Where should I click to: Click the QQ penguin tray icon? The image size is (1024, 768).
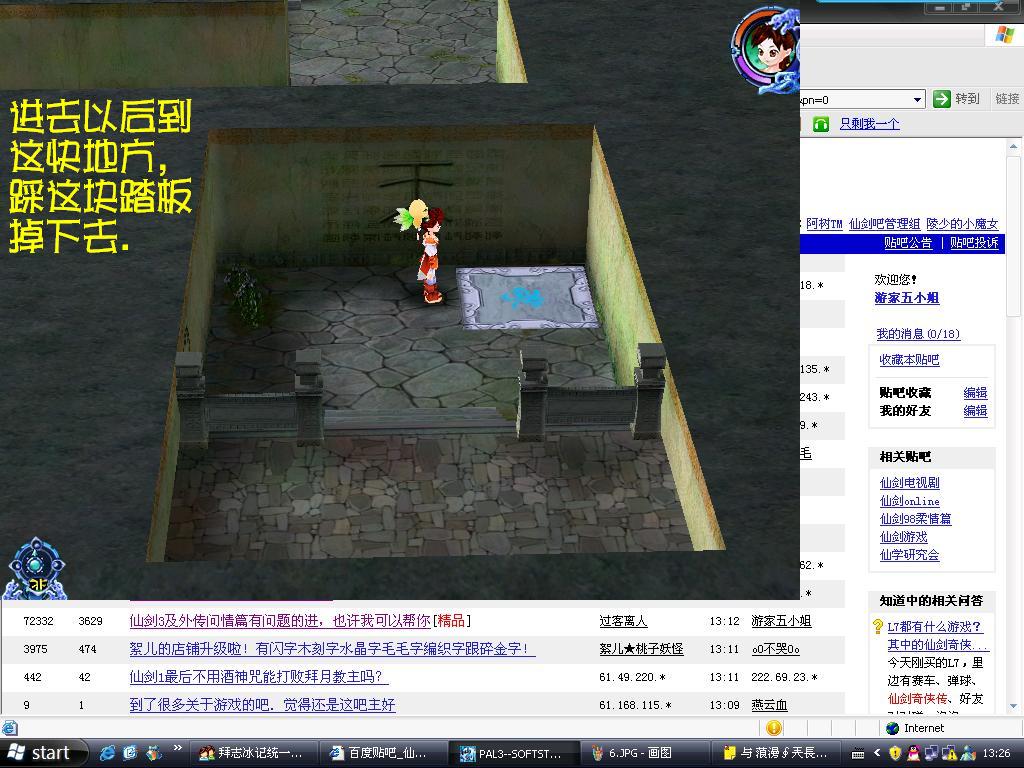coord(913,753)
